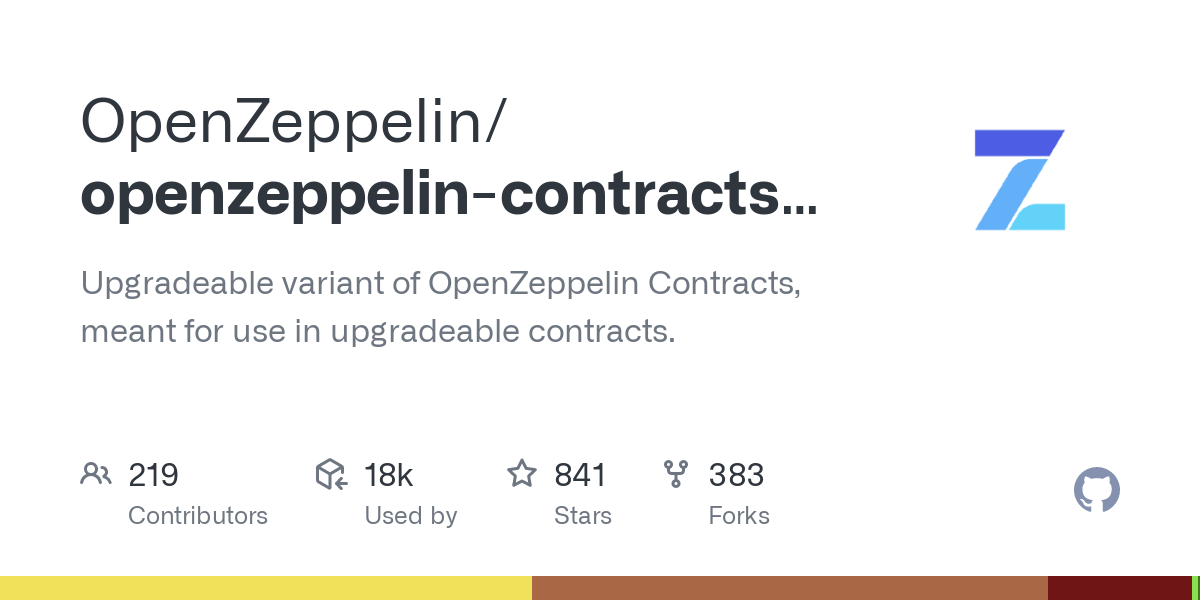The image size is (1200, 600).
Task: Select the 383 forks count
Action: coord(737,474)
